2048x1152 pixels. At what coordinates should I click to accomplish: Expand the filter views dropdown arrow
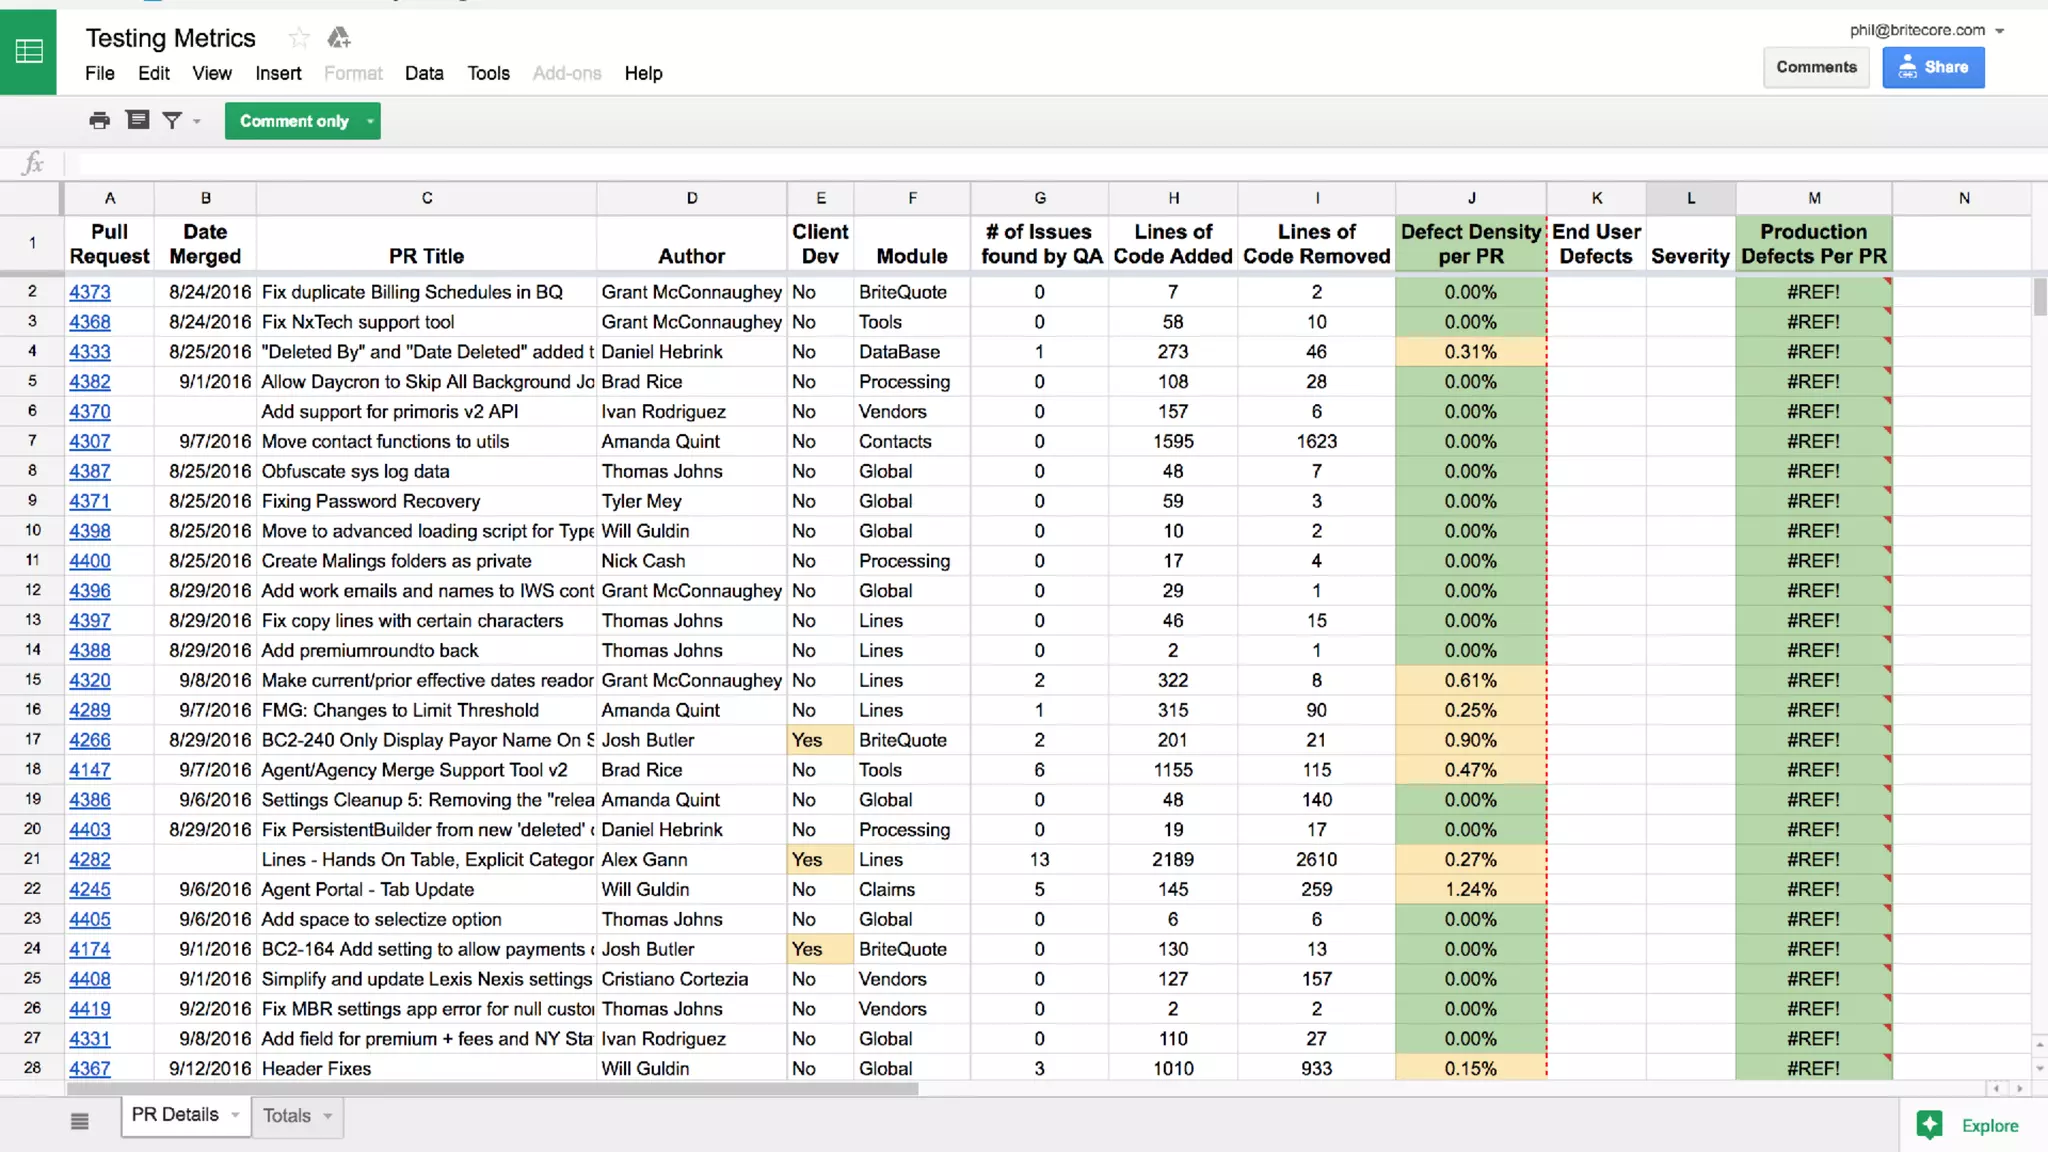(x=197, y=121)
